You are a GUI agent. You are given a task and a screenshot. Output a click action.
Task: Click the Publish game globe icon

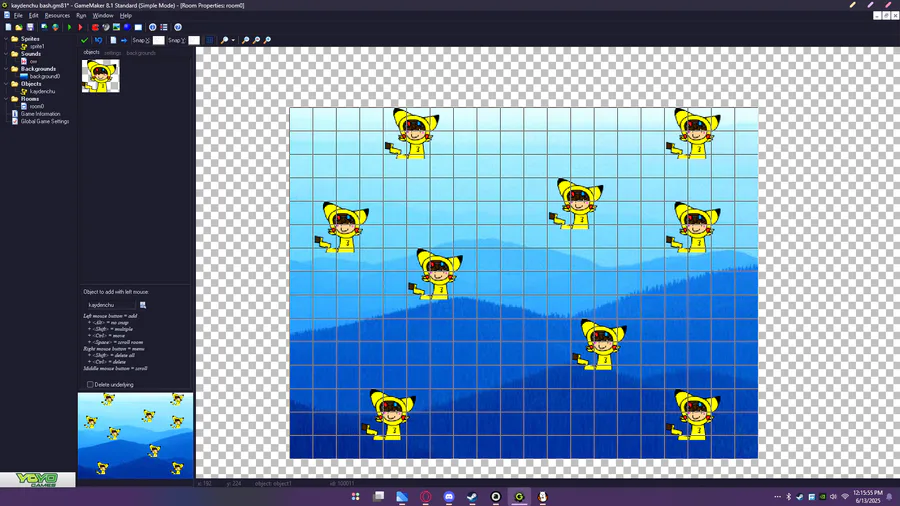pos(55,27)
